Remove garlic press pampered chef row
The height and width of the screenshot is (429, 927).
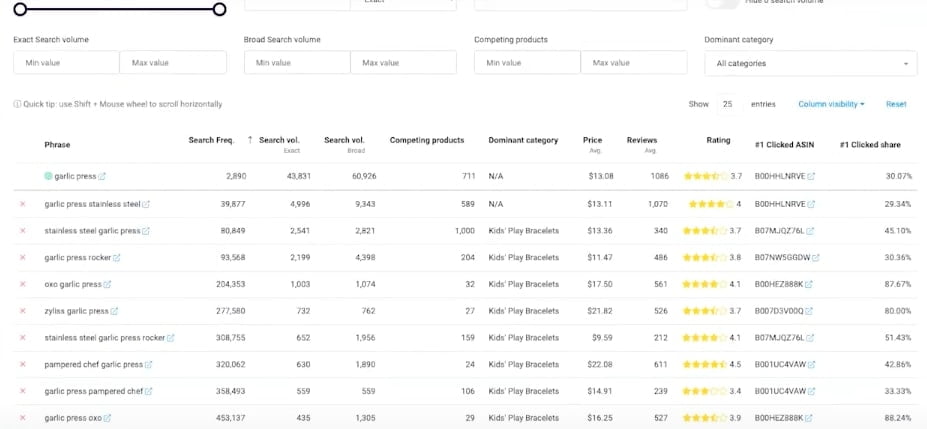coord(23,391)
